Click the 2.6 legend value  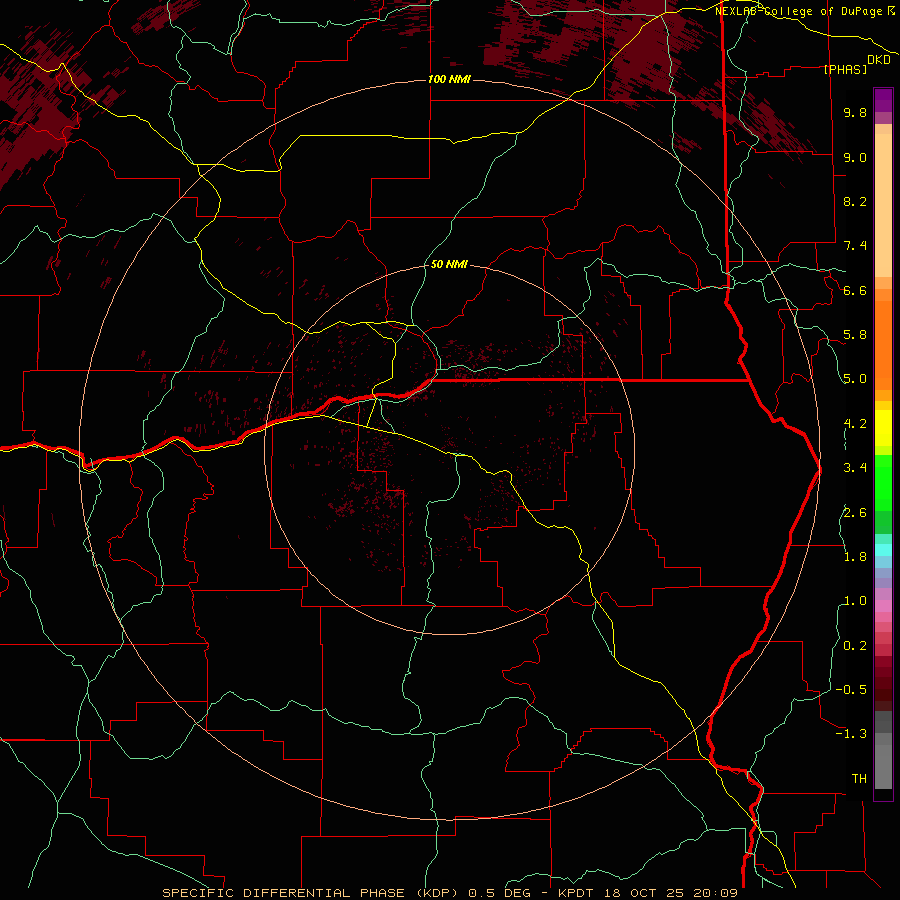click(x=855, y=513)
